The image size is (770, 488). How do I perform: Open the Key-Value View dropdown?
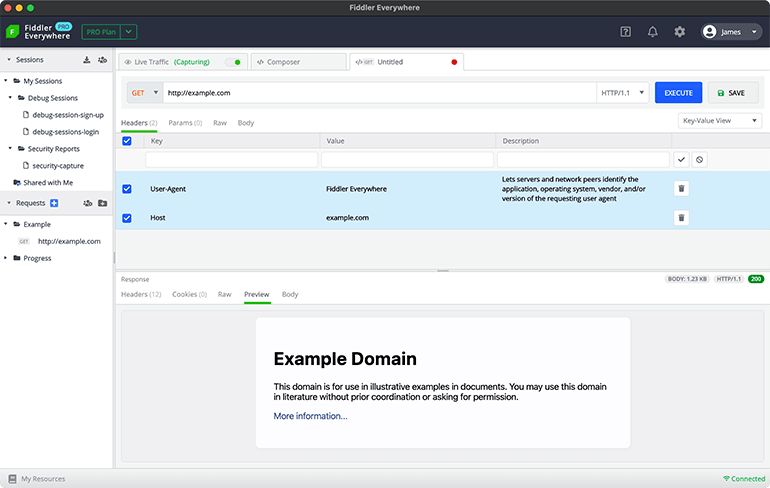pos(719,121)
